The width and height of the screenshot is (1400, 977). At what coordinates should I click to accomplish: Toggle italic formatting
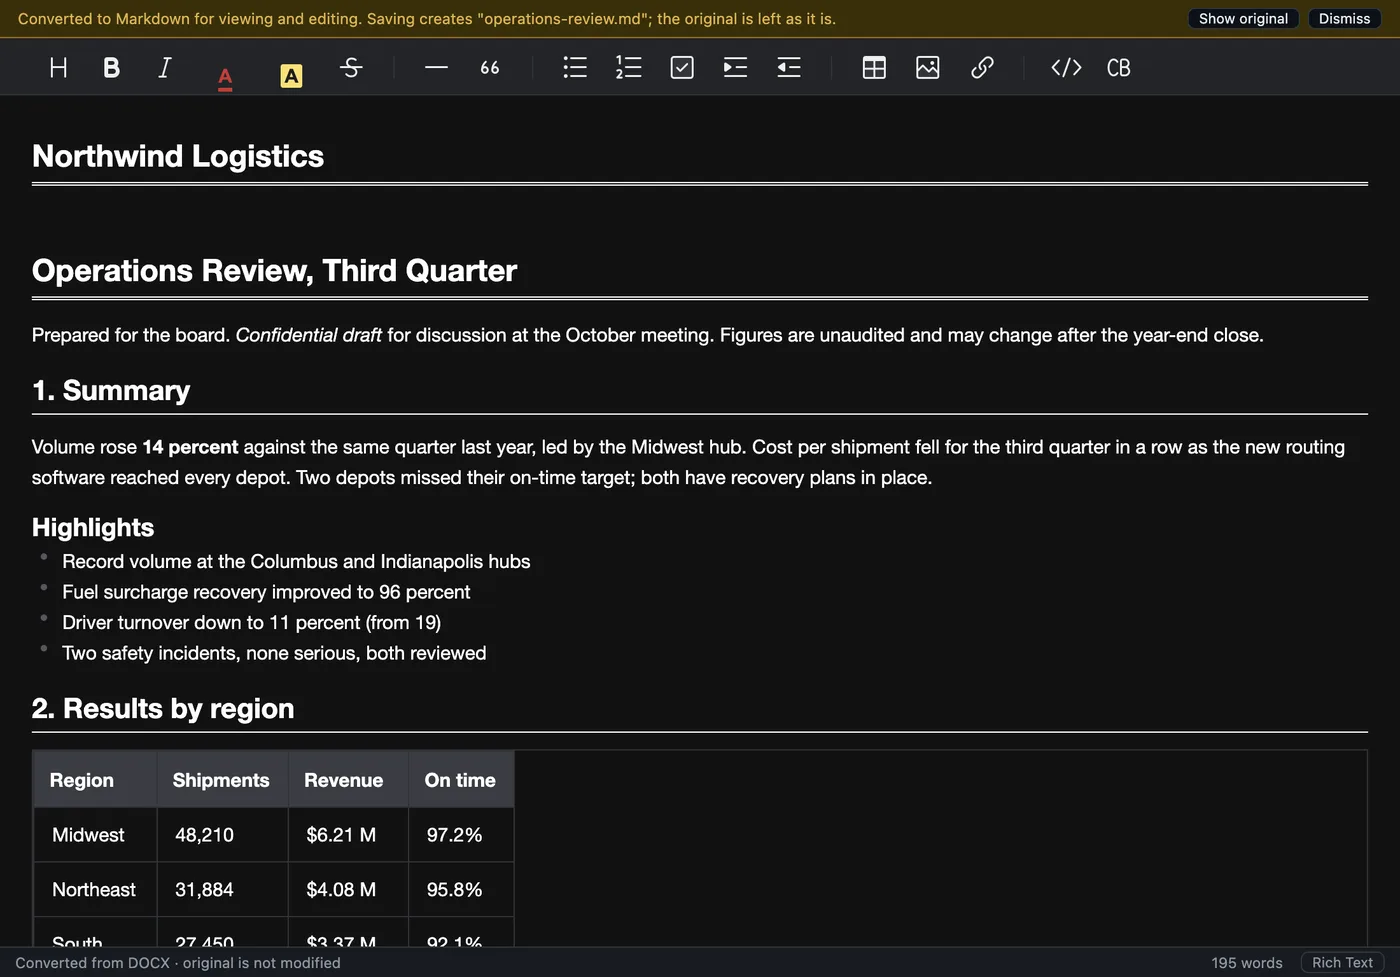pyautogui.click(x=165, y=67)
